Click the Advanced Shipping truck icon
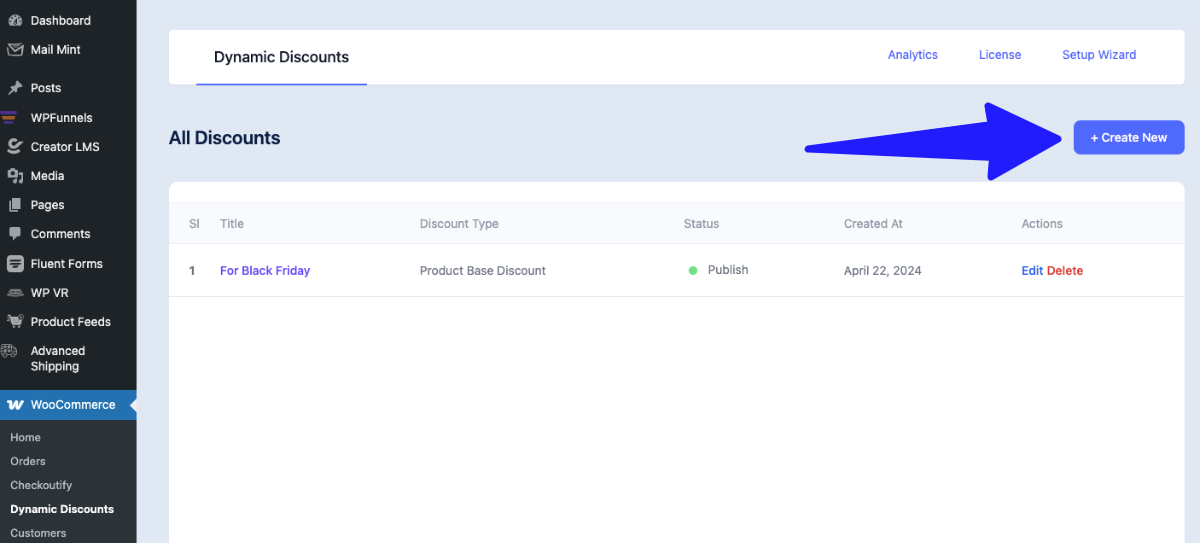1200x543 pixels. coord(10,351)
